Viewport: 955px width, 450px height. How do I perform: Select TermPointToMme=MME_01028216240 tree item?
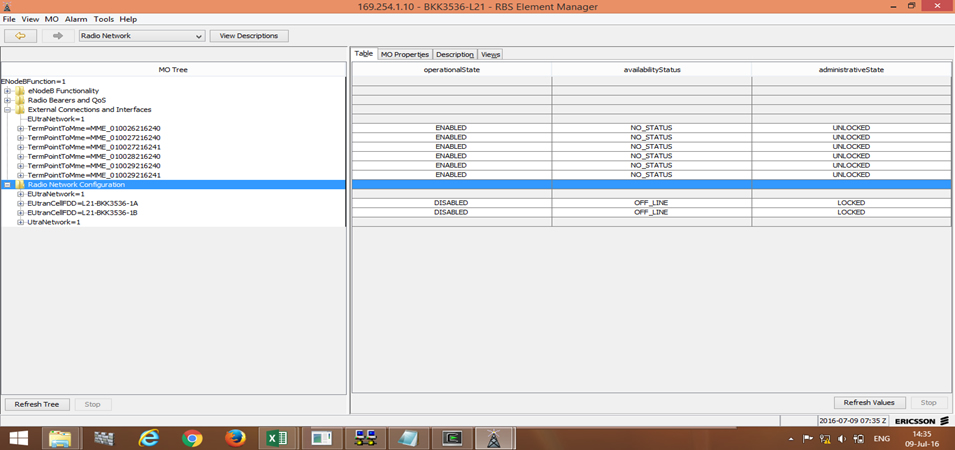94,156
